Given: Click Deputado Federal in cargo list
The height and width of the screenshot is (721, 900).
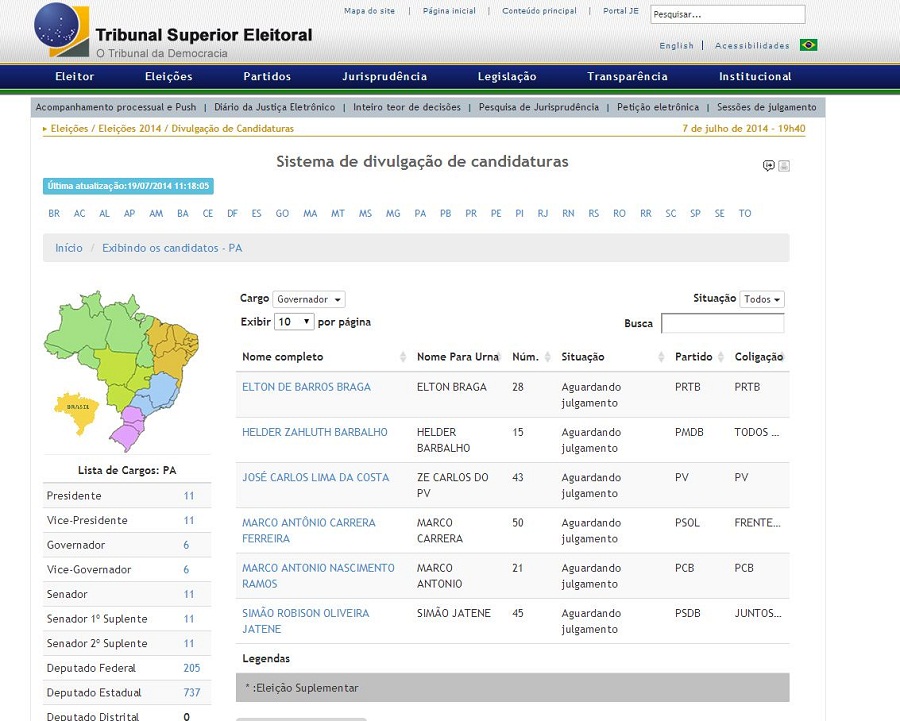Looking at the screenshot, I should pyautogui.click(x=91, y=668).
